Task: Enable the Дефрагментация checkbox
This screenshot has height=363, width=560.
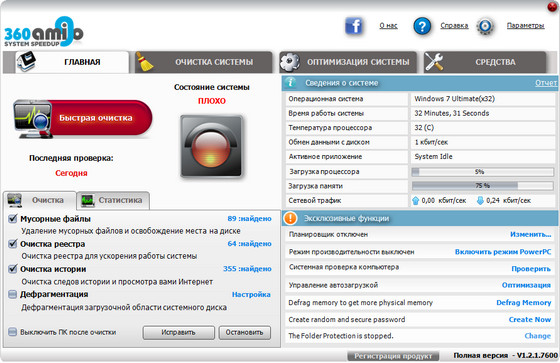Action: tap(12, 294)
